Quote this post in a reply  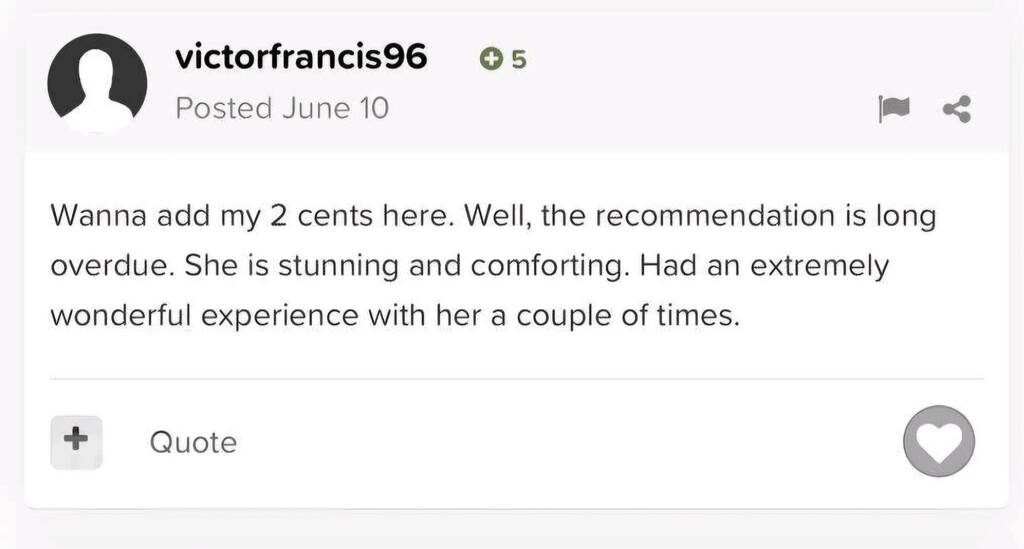[x=193, y=442]
